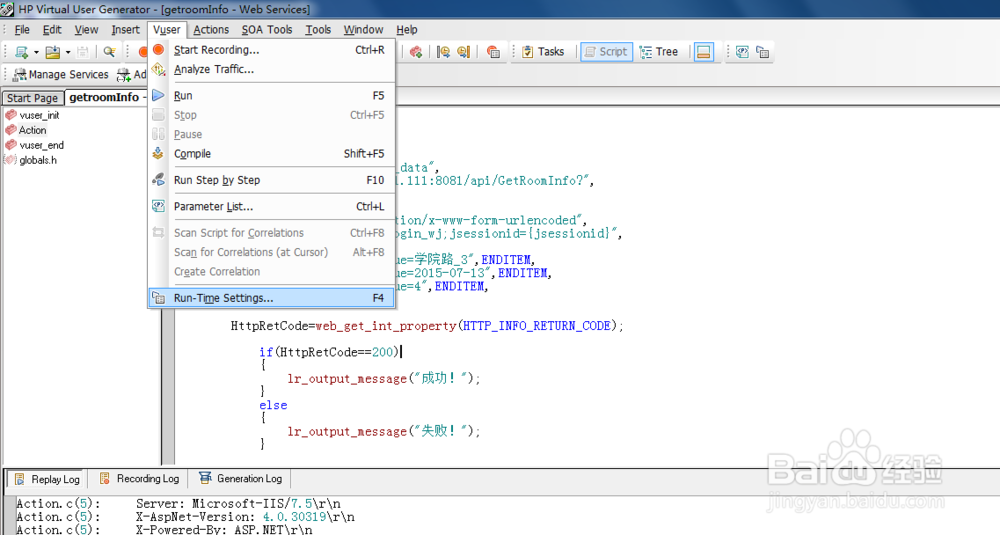Click the Find magnifier toolbar icon

(110, 52)
